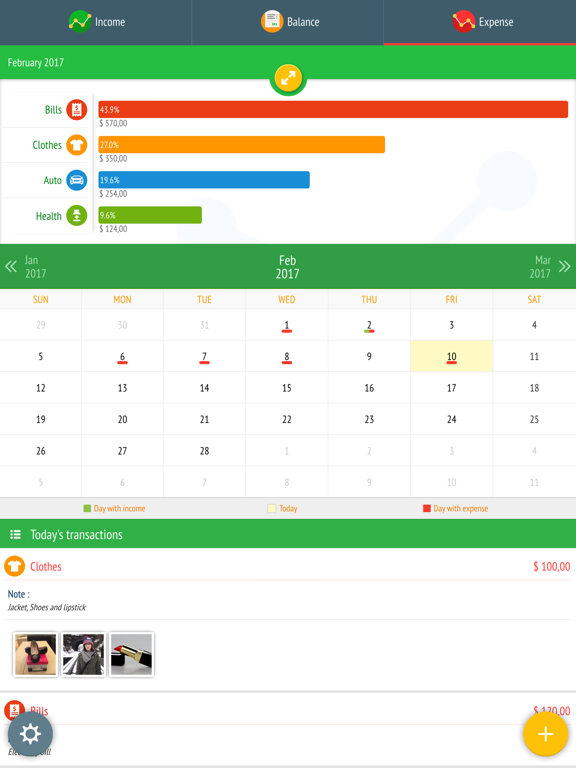Select February 7 on calendar

pos(204,357)
